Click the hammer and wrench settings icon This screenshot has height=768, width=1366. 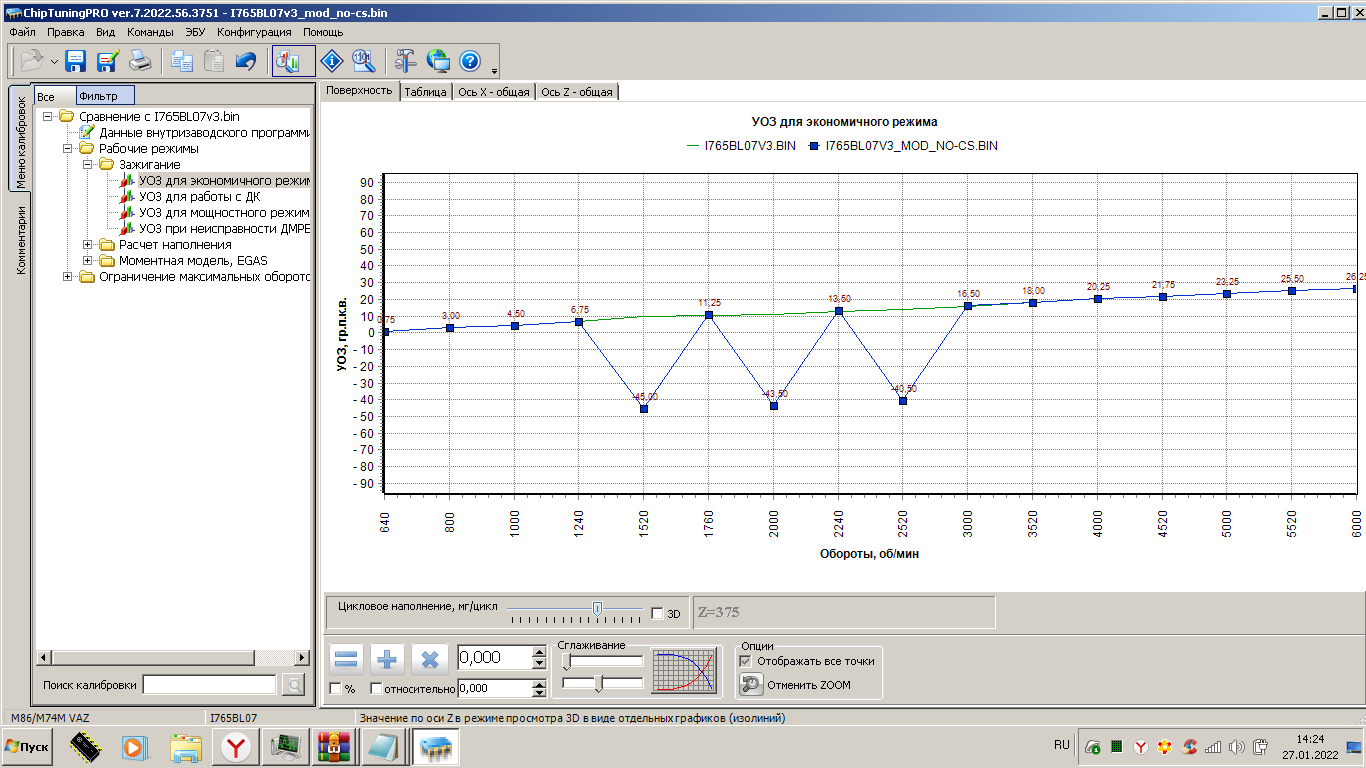click(405, 61)
